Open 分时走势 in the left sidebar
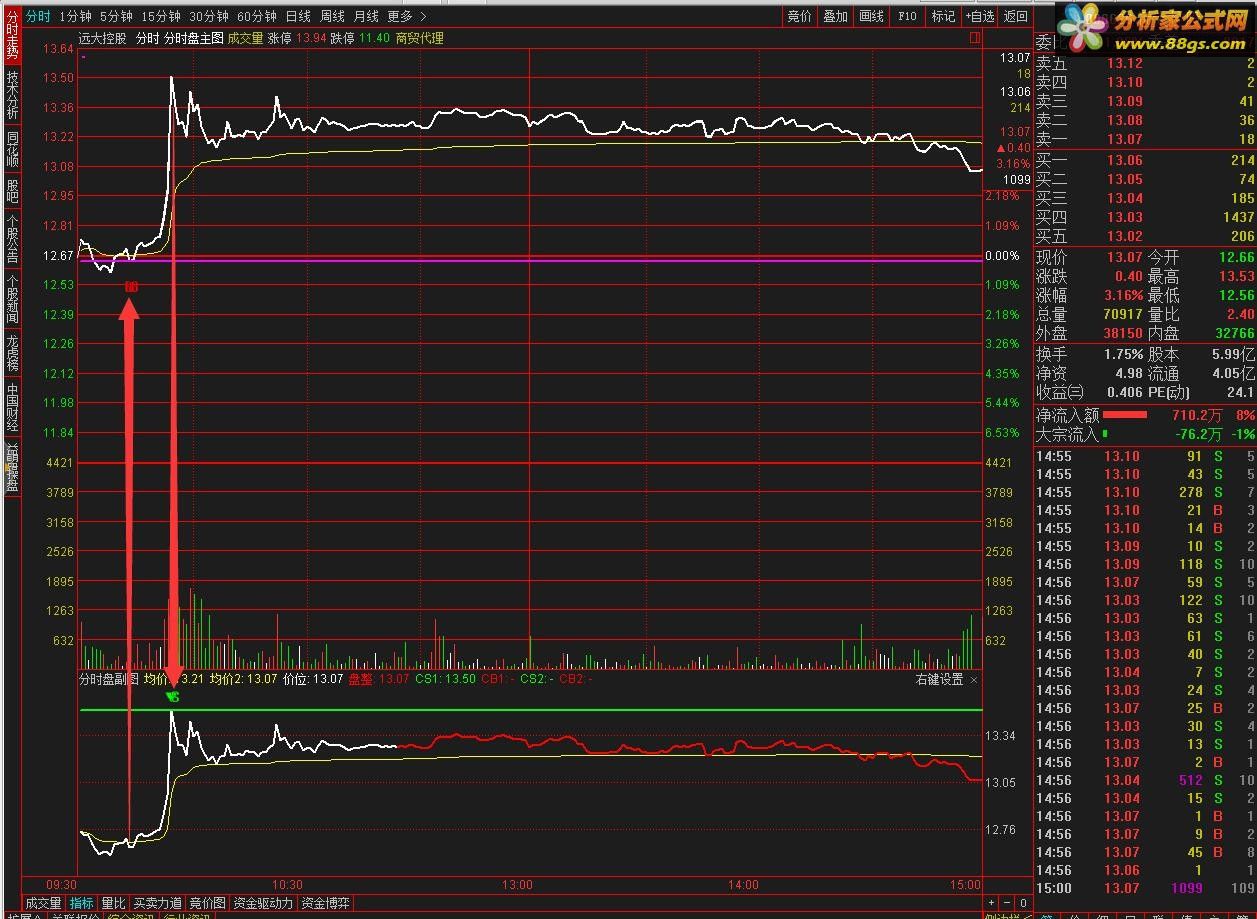Image resolution: width=1257 pixels, height=919 pixels. click(12, 37)
